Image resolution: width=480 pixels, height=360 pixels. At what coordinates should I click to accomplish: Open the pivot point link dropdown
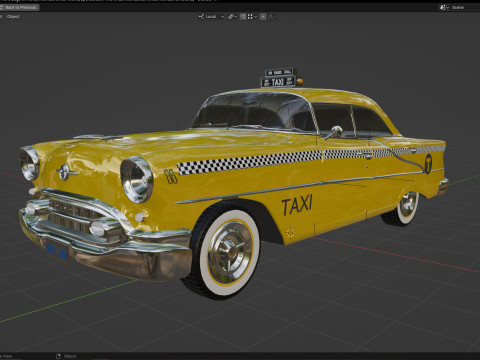(233, 17)
